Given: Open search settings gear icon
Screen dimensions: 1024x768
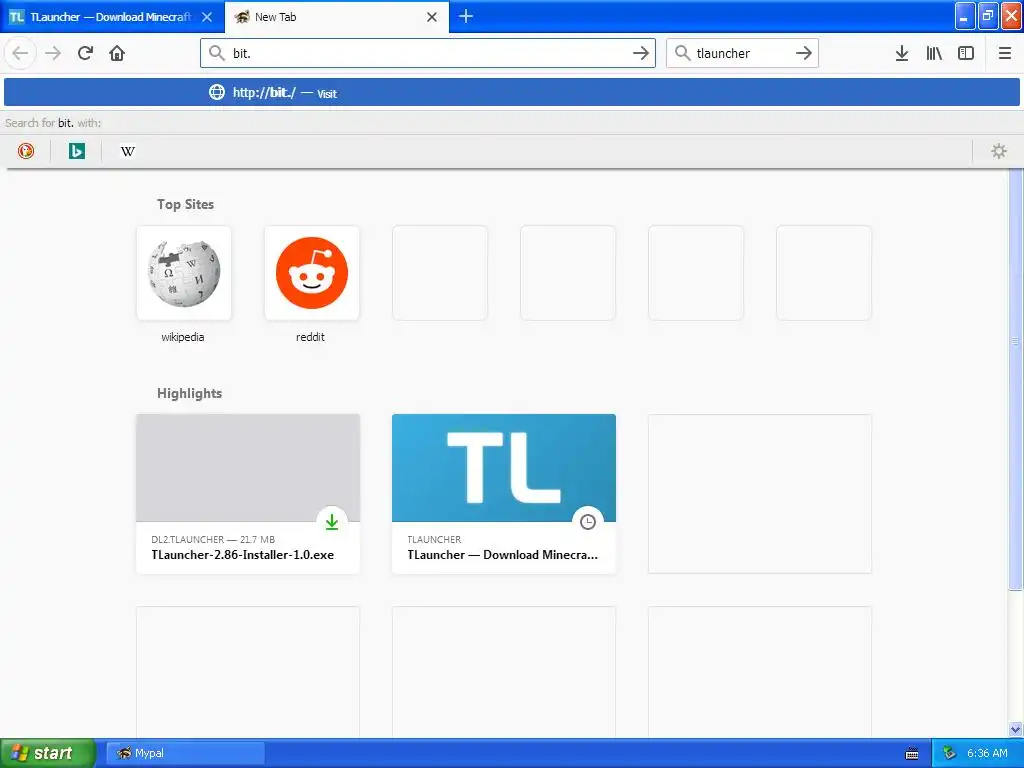Looking at the screenshot, I should 999,152.
